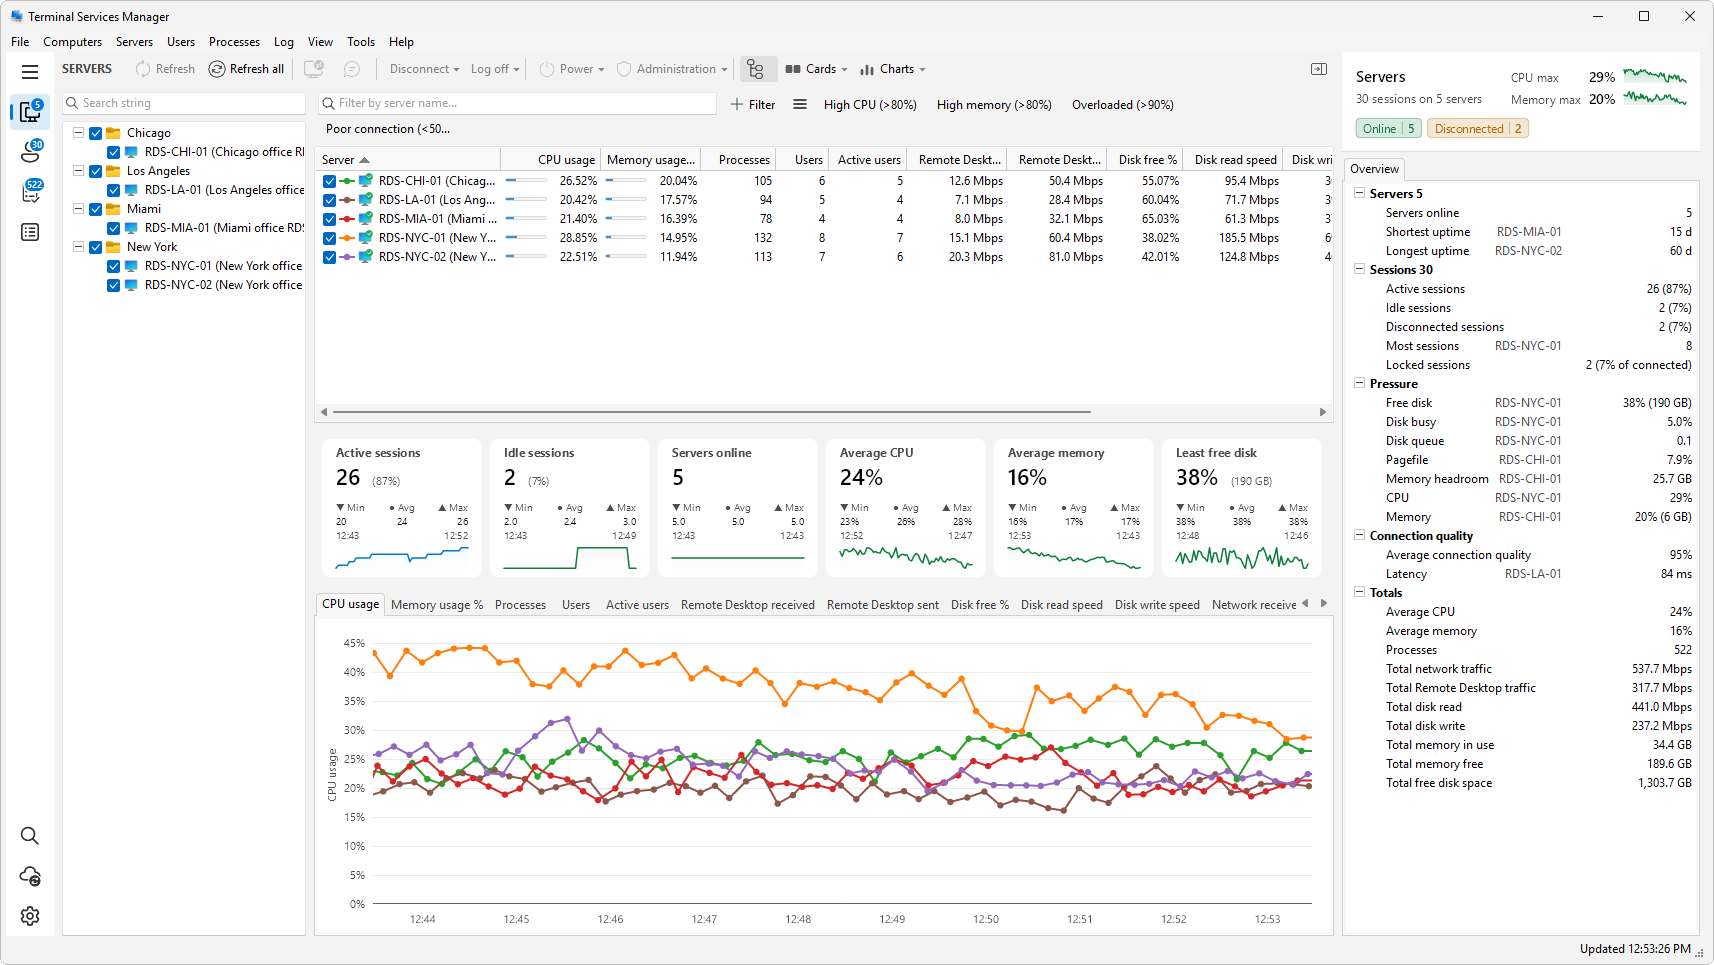Uncheck the Chicago group checkbox
This screenshot has height=965, width=1714.
(x=96, y=133)
